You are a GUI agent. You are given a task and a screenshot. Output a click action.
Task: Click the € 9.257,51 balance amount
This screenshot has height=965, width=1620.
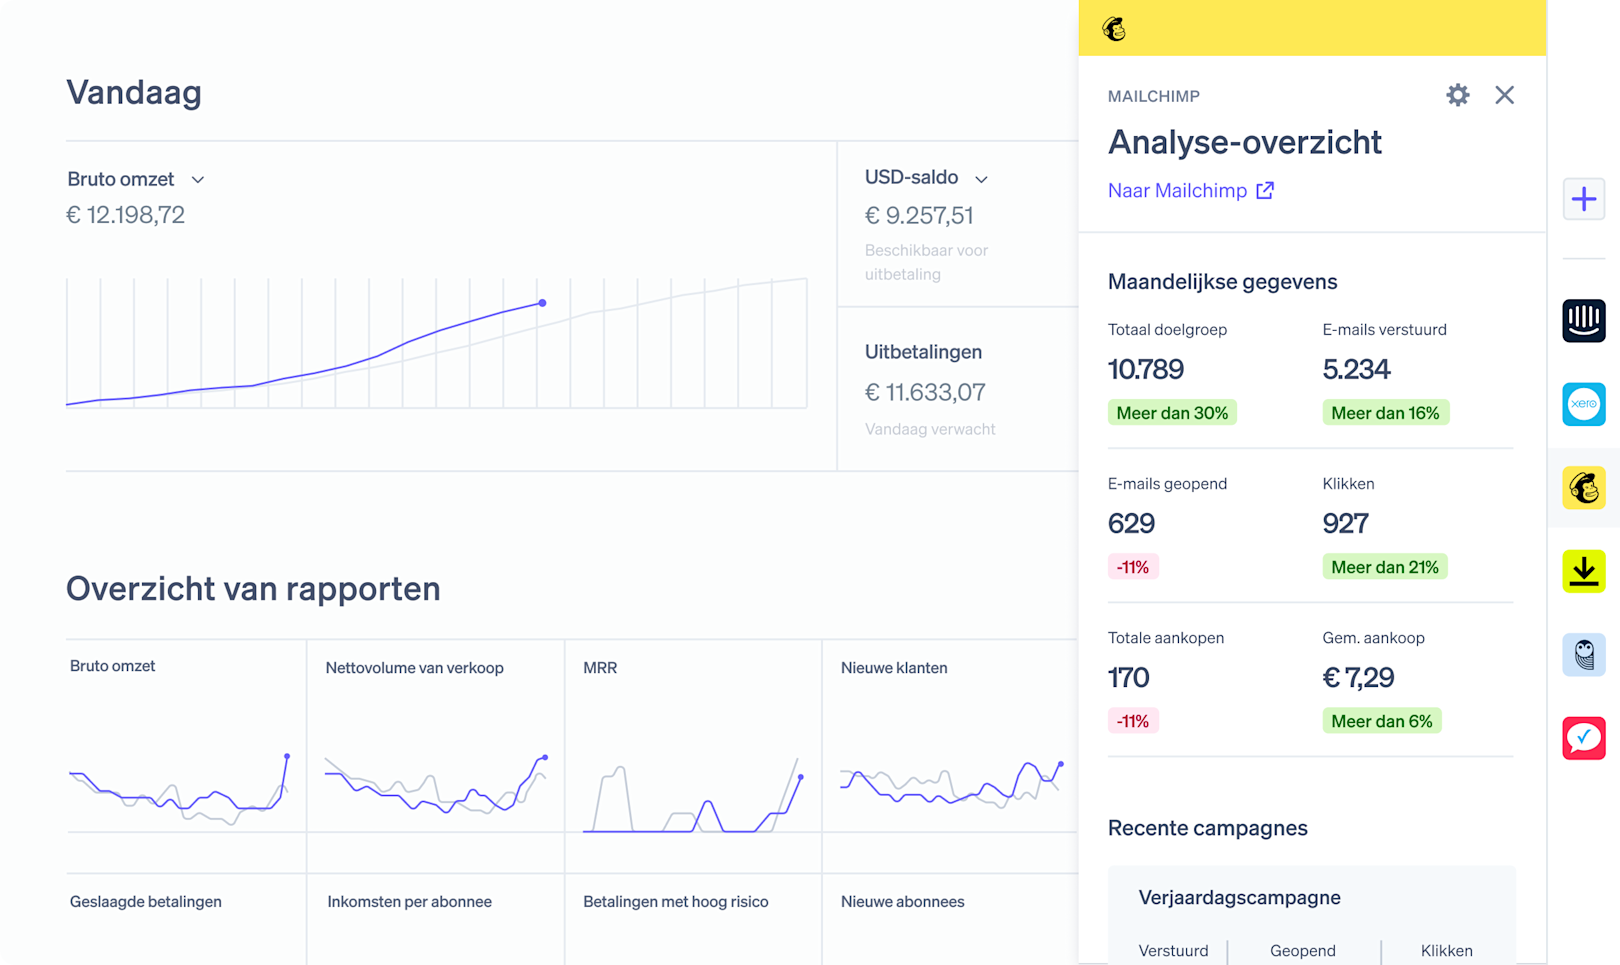point(919,215)
